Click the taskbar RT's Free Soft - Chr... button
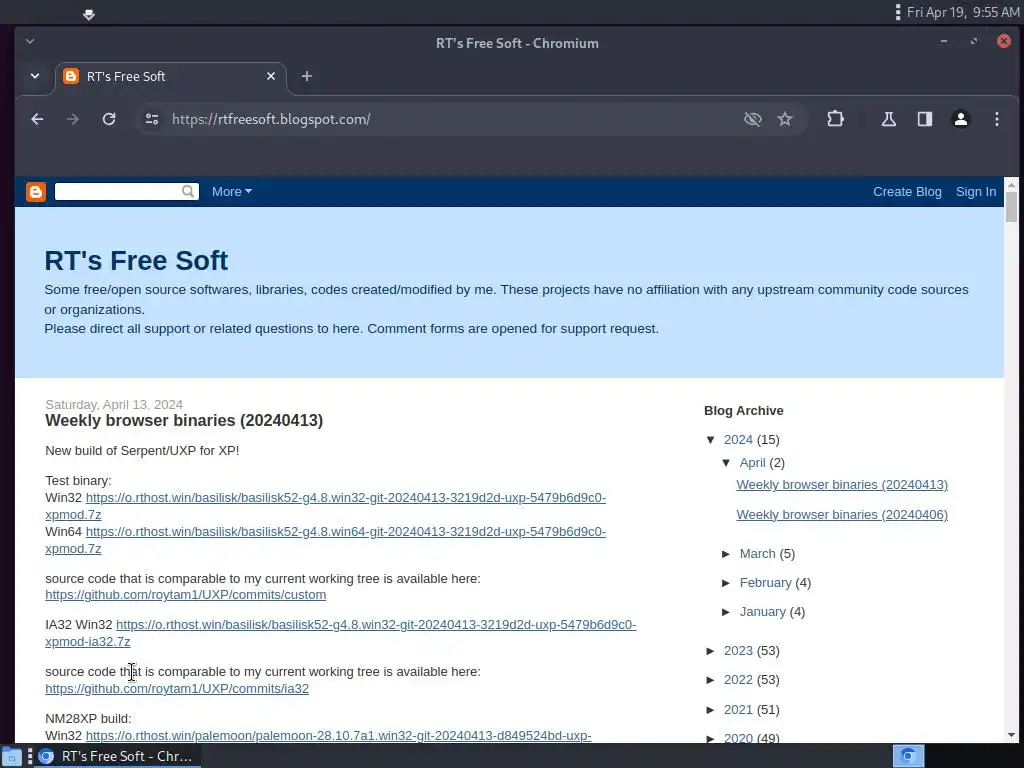The height and width of the screenshot is (768, 1024). click(118, 756)
